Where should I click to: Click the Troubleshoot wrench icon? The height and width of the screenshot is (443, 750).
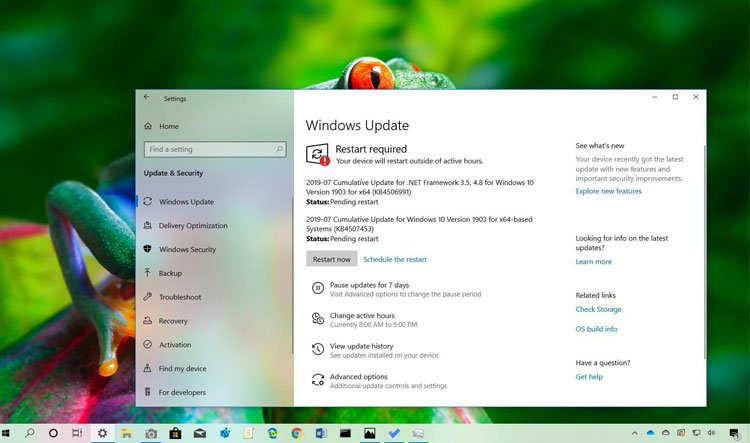(148, 297)
